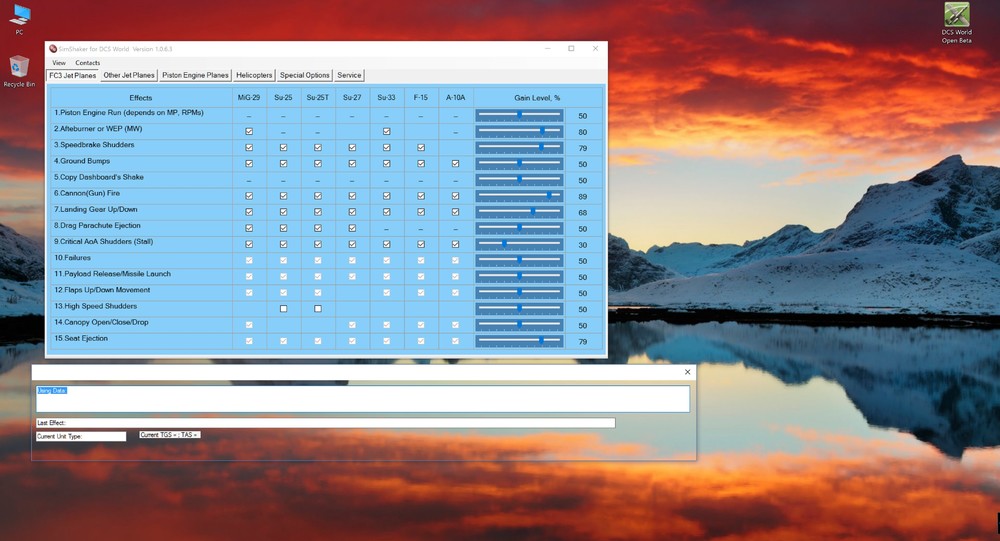Click the Last Effect field
This screenshot has height=541, width=1000.
325,422
